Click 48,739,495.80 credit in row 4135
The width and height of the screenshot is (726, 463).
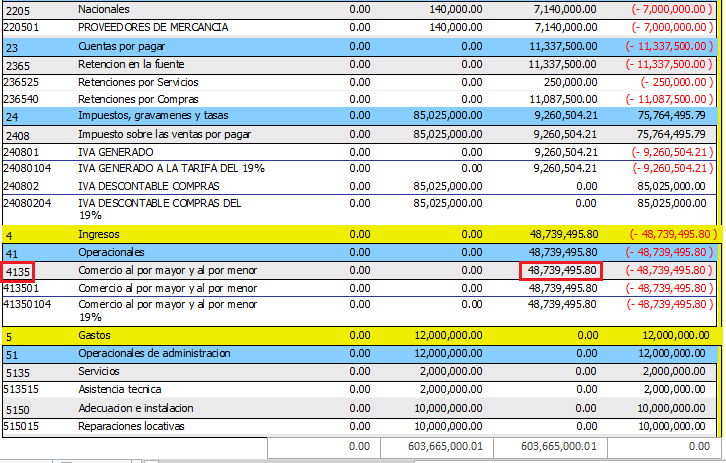coord(561,271)
